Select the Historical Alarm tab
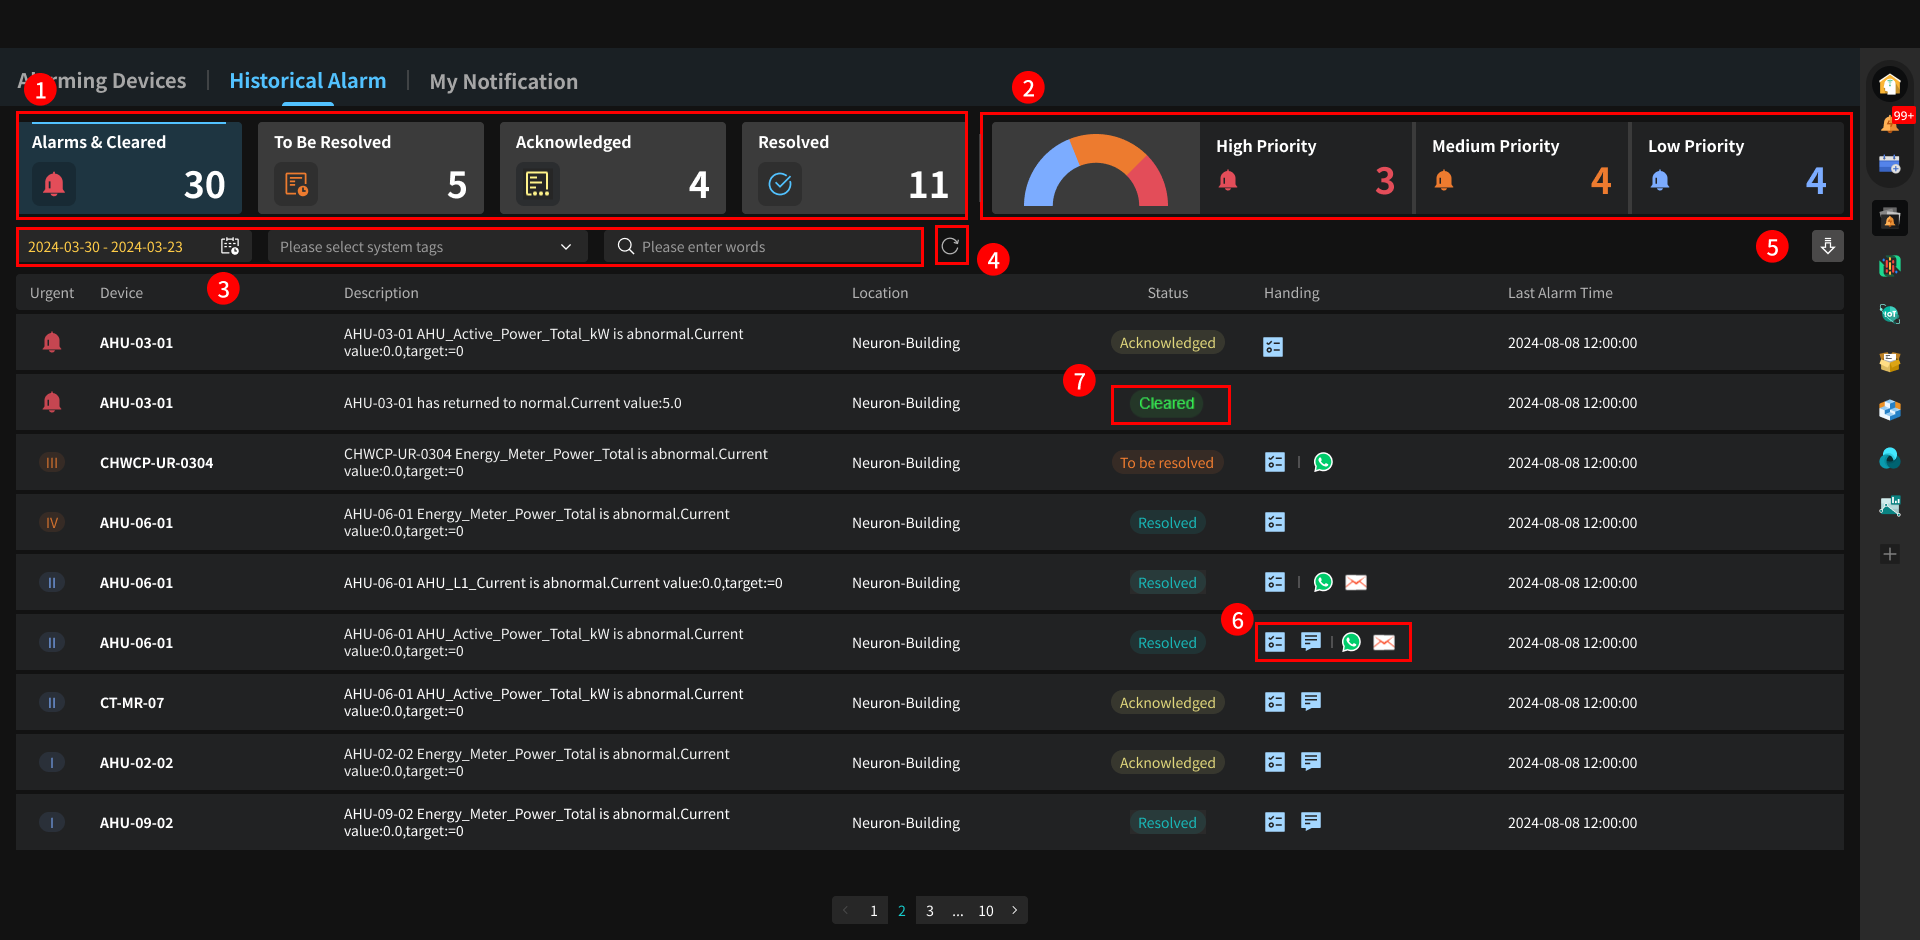Screen dimensions: 1920x940 click(307, 81)
